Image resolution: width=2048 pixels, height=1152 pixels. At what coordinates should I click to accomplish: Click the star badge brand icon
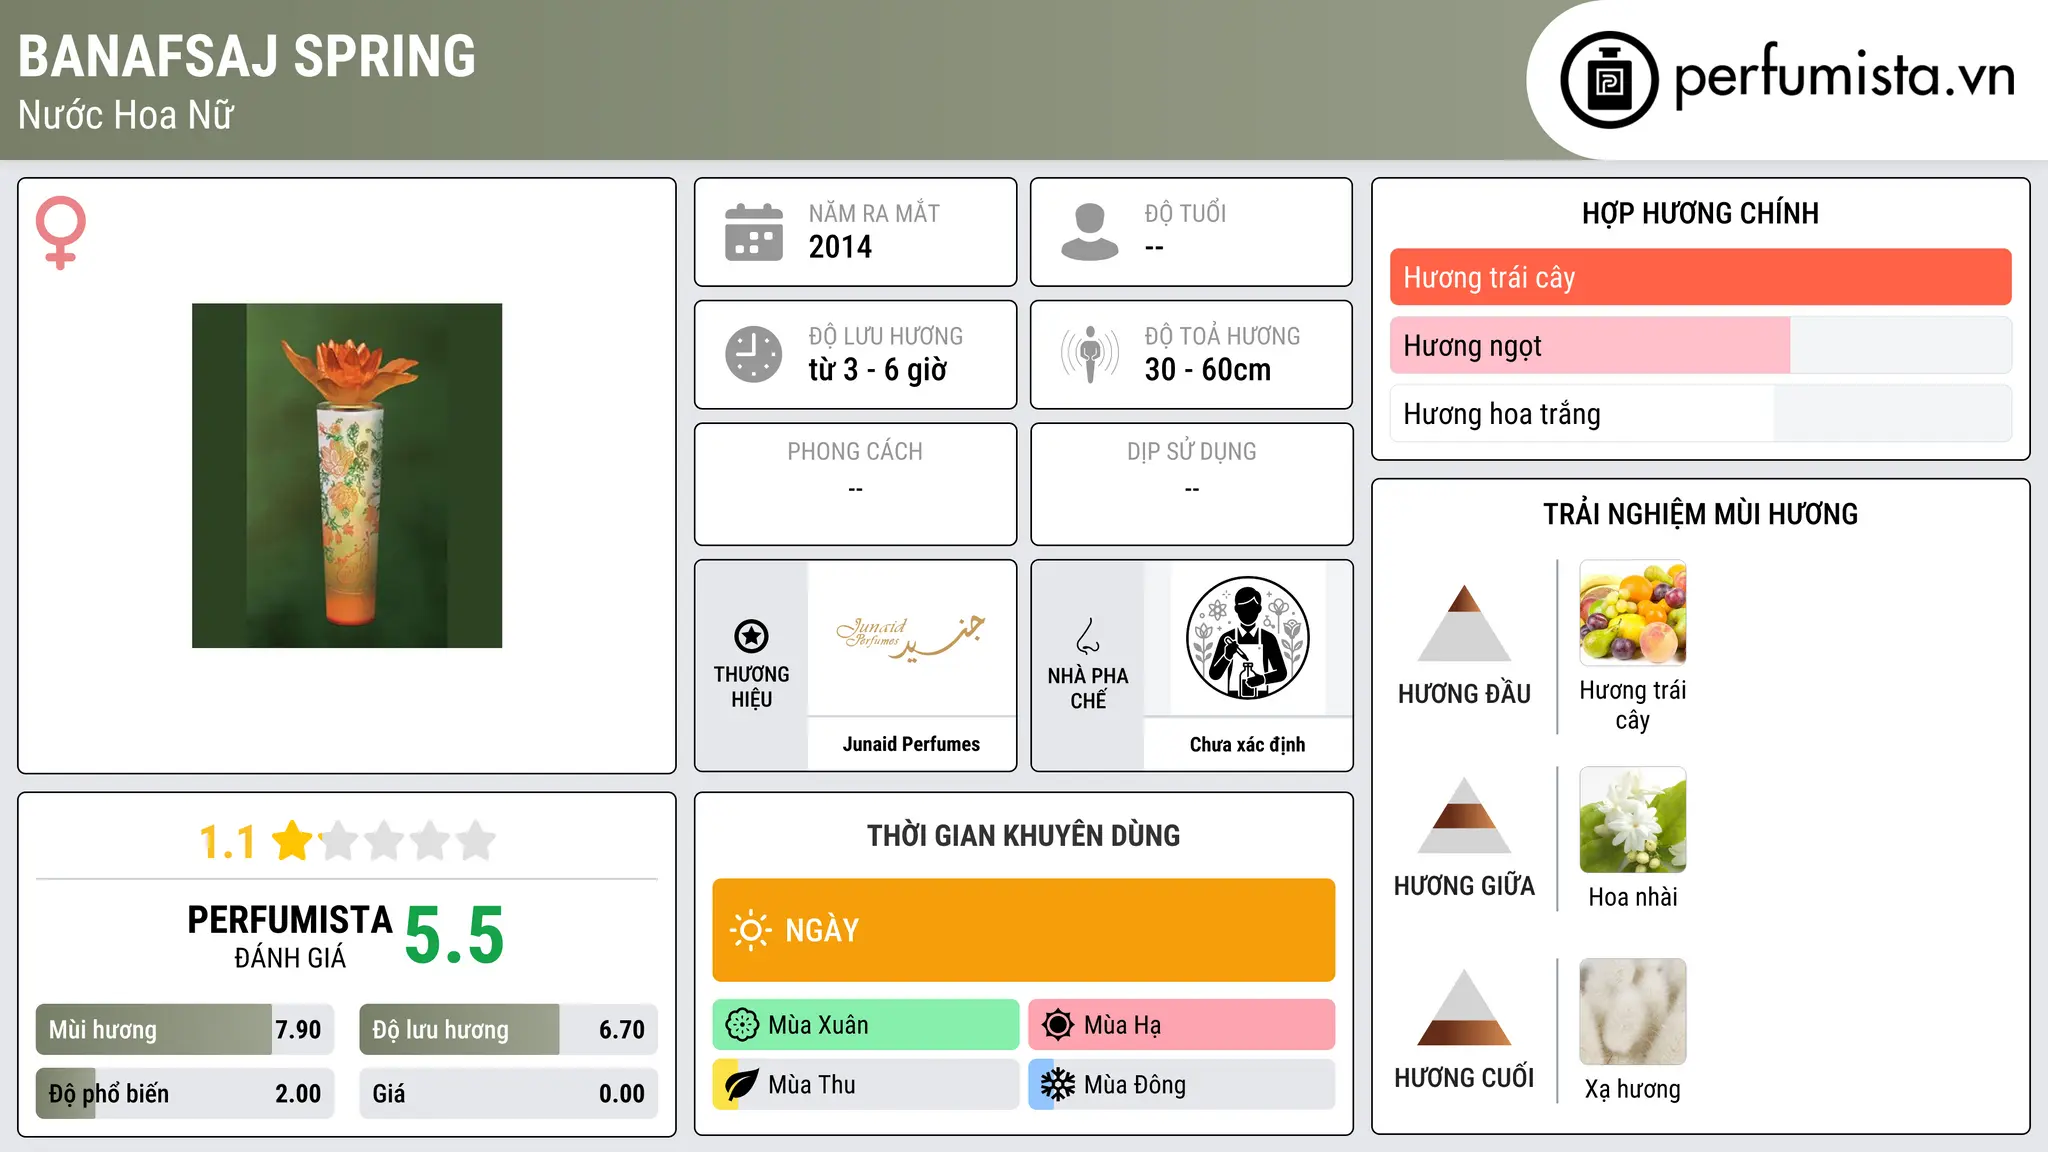pyautogui.click(x=751, y=636)
